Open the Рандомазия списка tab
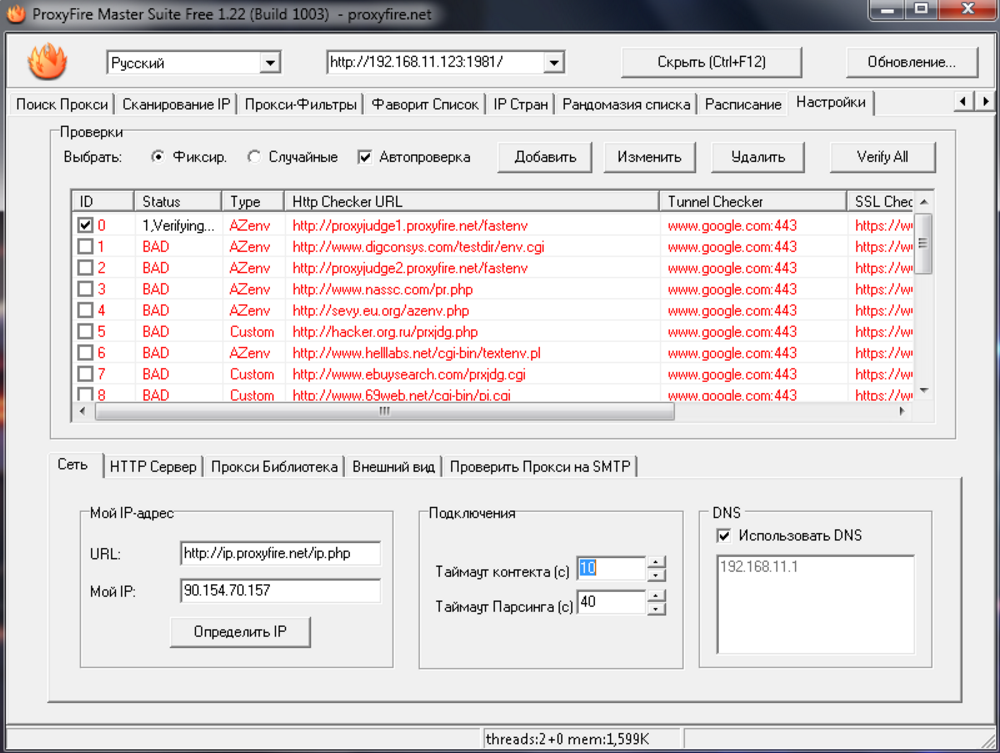Screen dimensions: 1000x753 [626, 104]
